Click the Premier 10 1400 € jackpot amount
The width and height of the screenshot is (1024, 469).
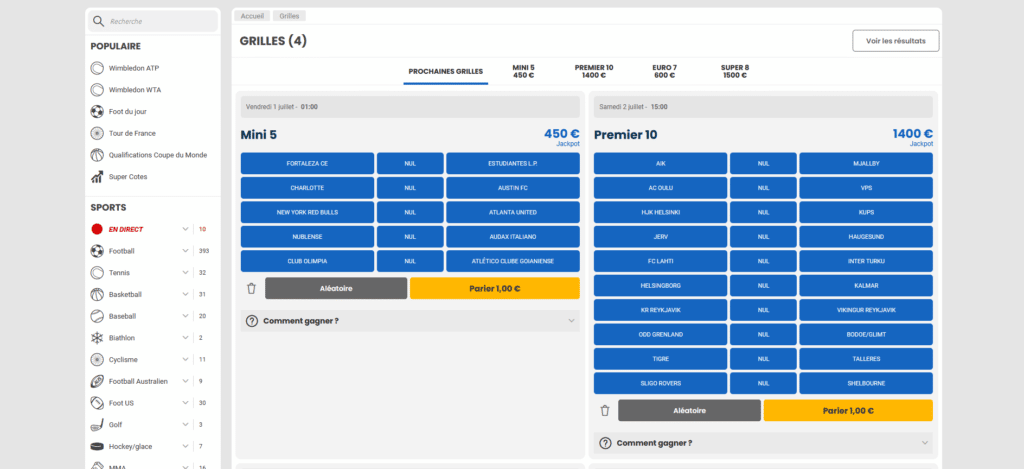(x=913, y=134)
